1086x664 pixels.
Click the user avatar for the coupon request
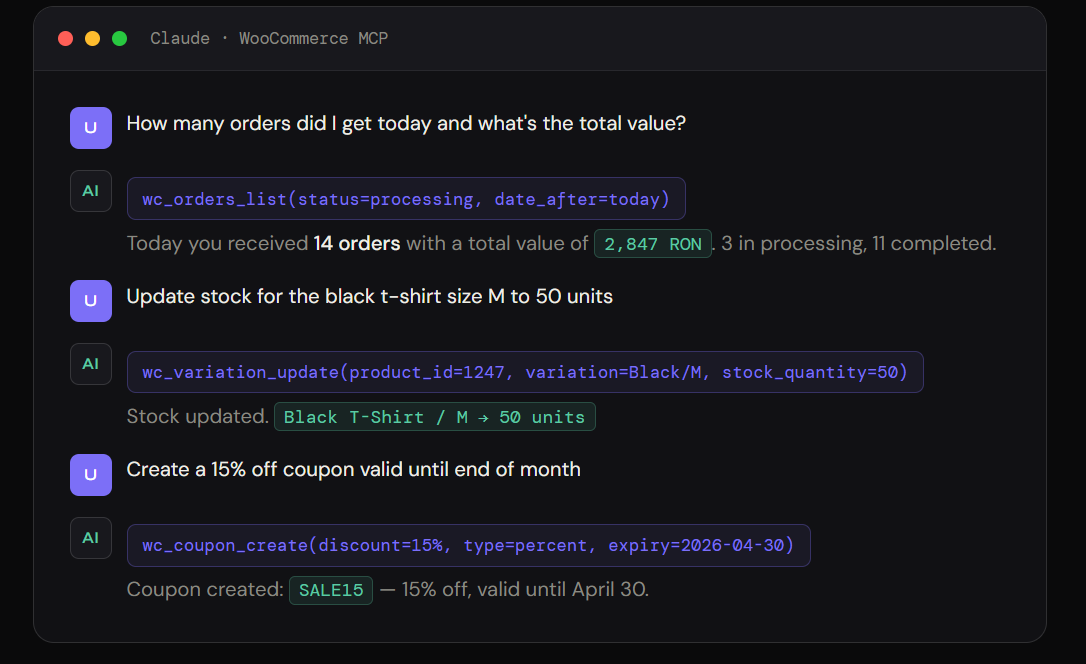point(91,475)
